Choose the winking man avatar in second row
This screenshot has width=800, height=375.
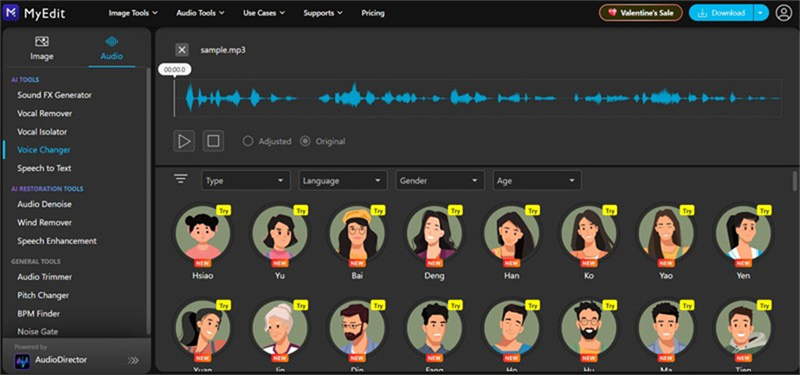tap(511, 328)
